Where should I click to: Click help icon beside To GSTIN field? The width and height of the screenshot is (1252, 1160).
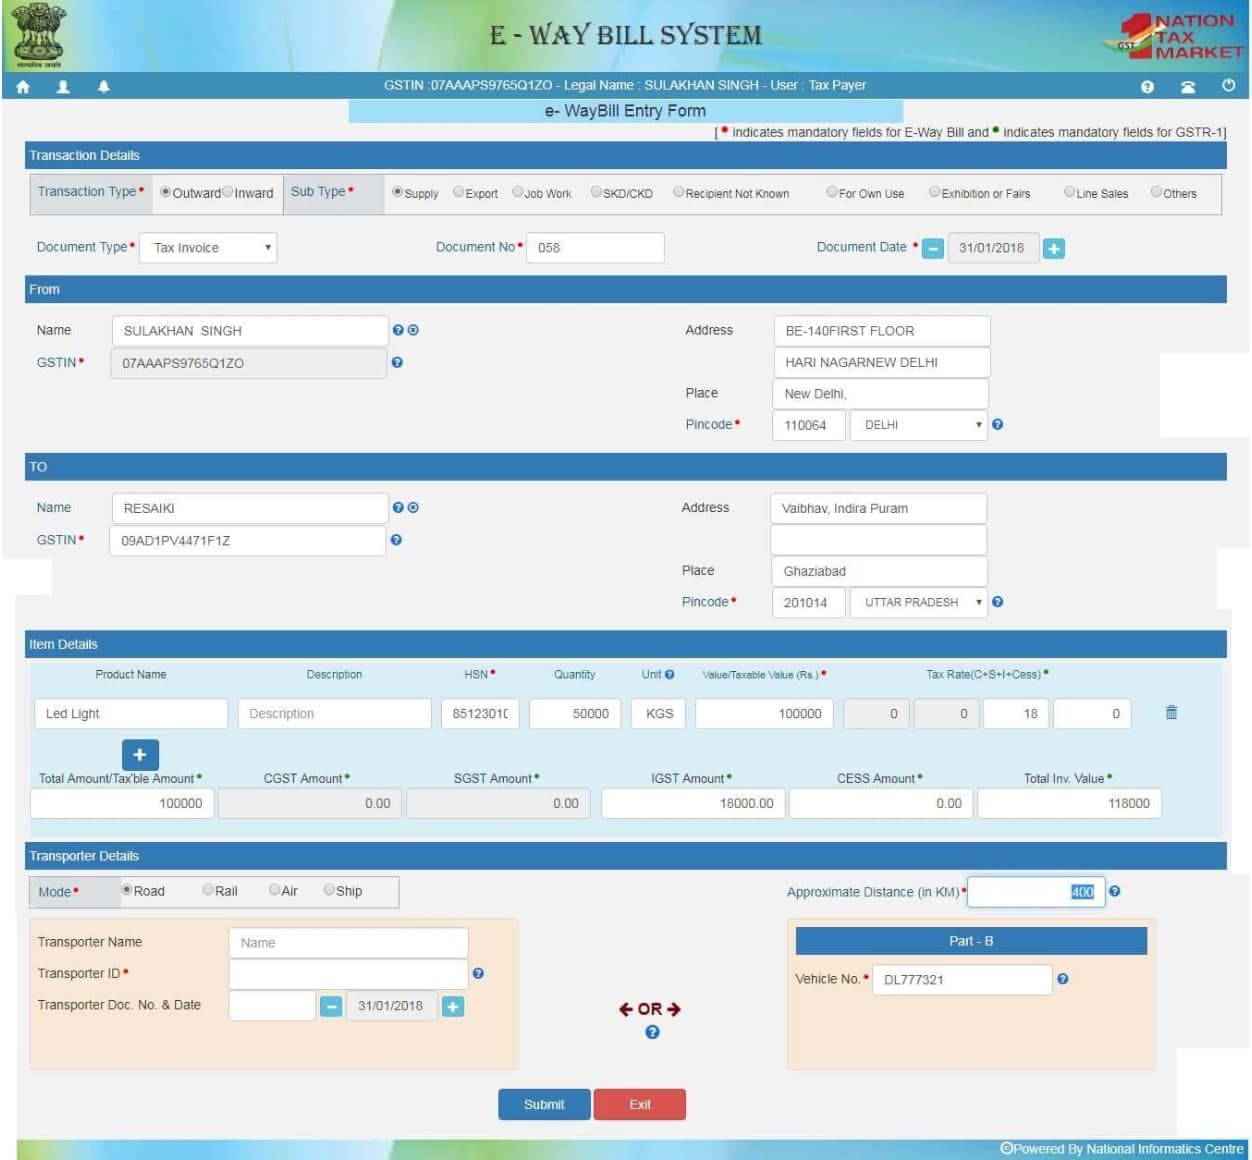[x=396, y=539]
